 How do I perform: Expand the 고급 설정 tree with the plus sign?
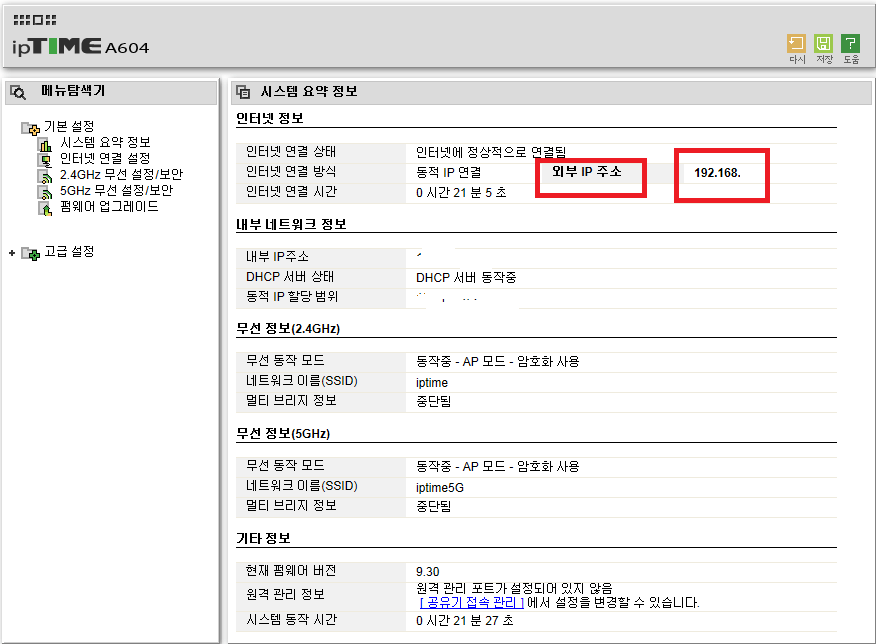pyautogui.click(x=12, y=253)
